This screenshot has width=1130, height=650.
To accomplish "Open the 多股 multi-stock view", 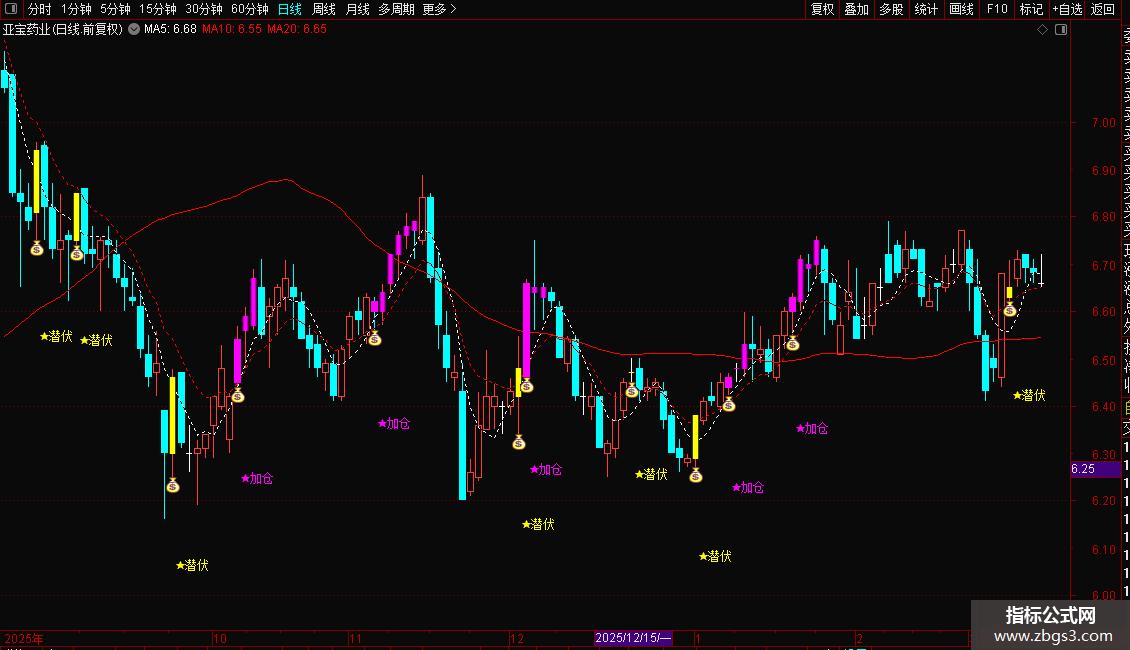I will pyautogui.click(x=891, y=9).
